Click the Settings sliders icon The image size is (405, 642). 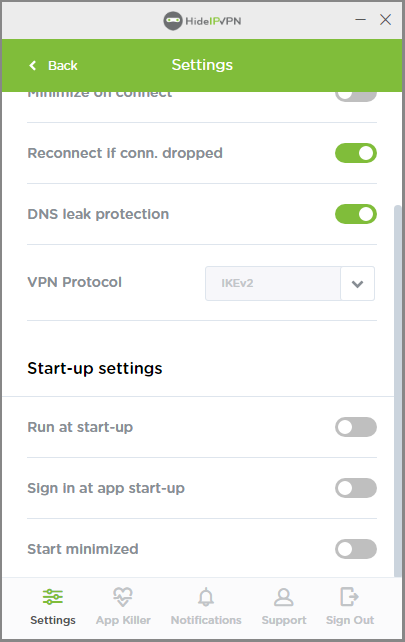pyautogui.click(x=53, y=597)
